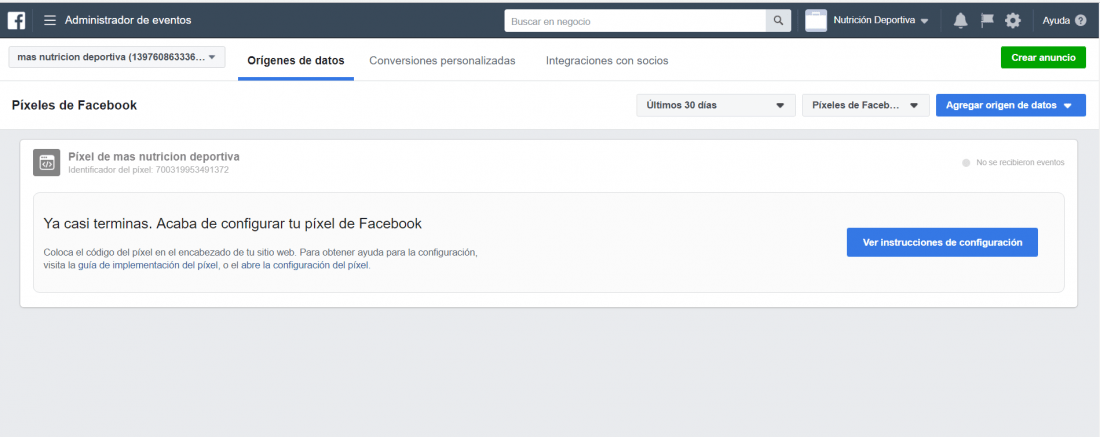1100x437 pixels.
Task: Open guía de implementación del píxel link
Action: pos(148,266)
